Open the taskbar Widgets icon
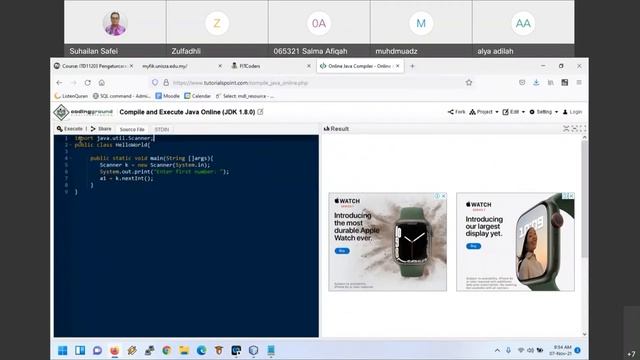 tap(80, 350)
